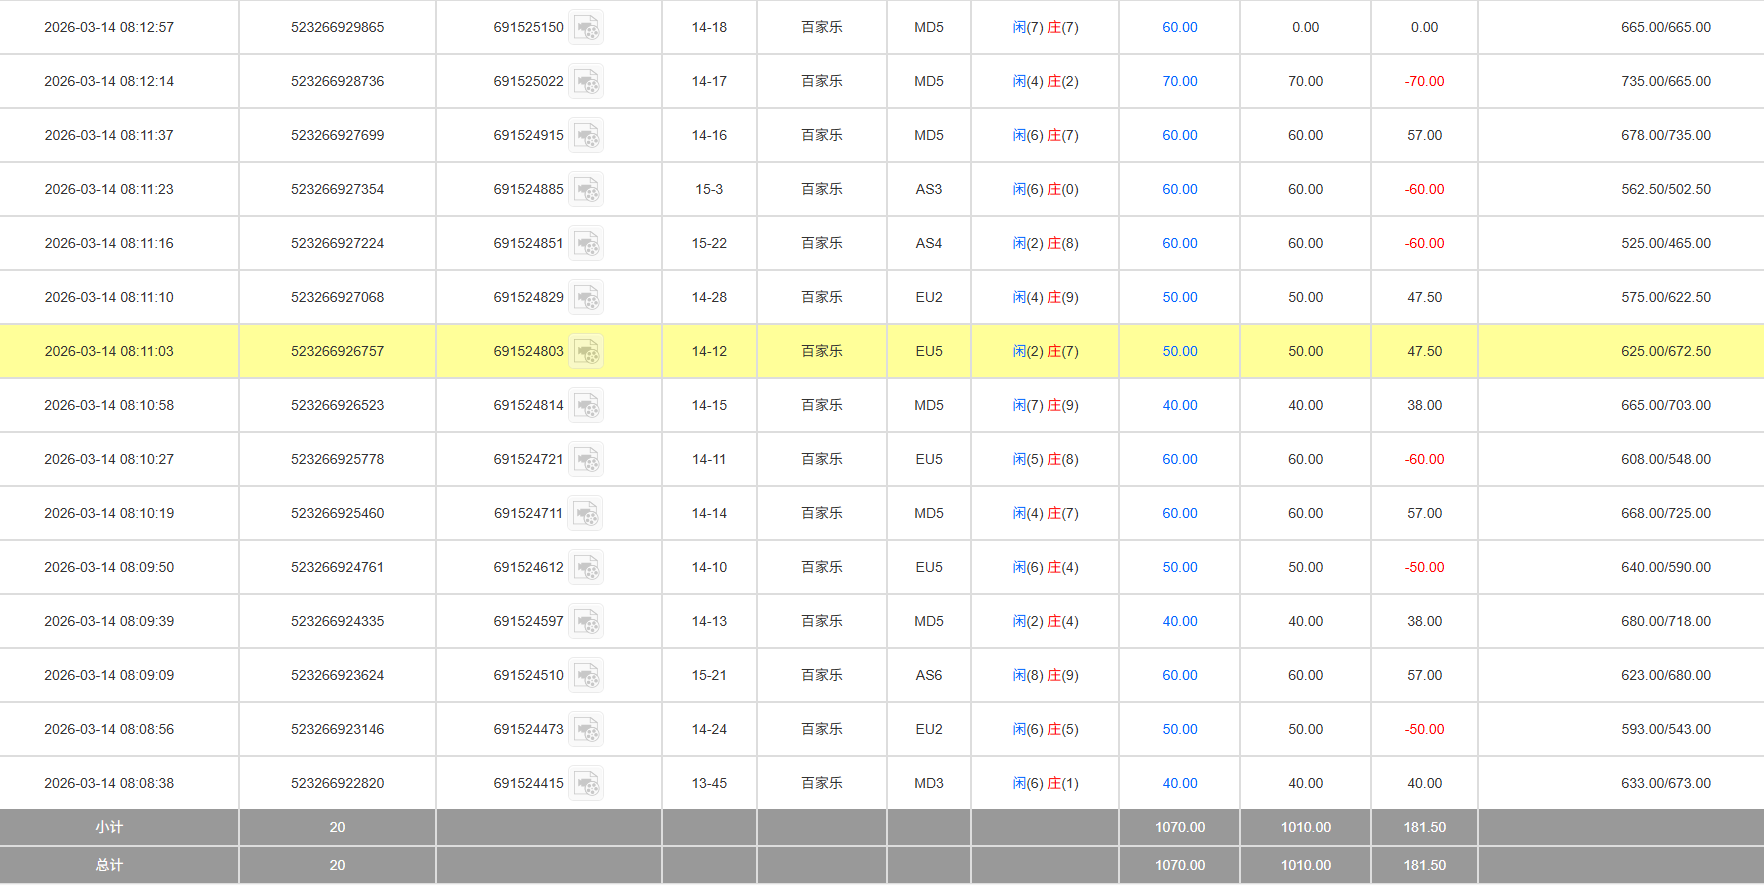Click video replay icon beside 691524915
This screenshot has width=1764, height=889.
586,136
